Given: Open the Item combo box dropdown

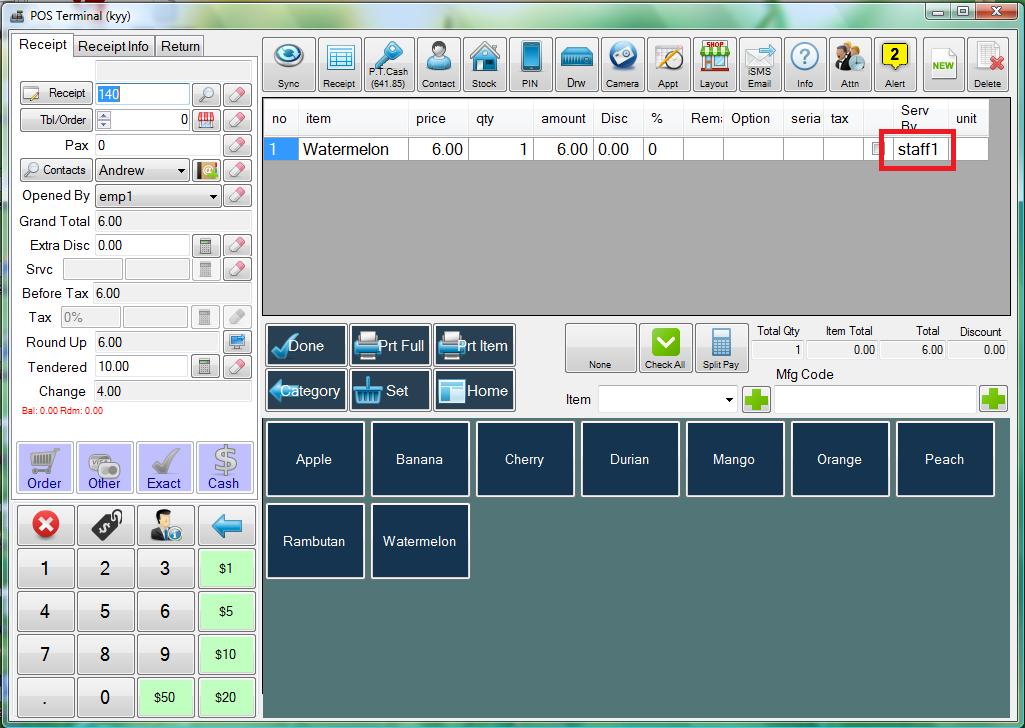Looking at the screenshot, I should [x=729, y=400].
